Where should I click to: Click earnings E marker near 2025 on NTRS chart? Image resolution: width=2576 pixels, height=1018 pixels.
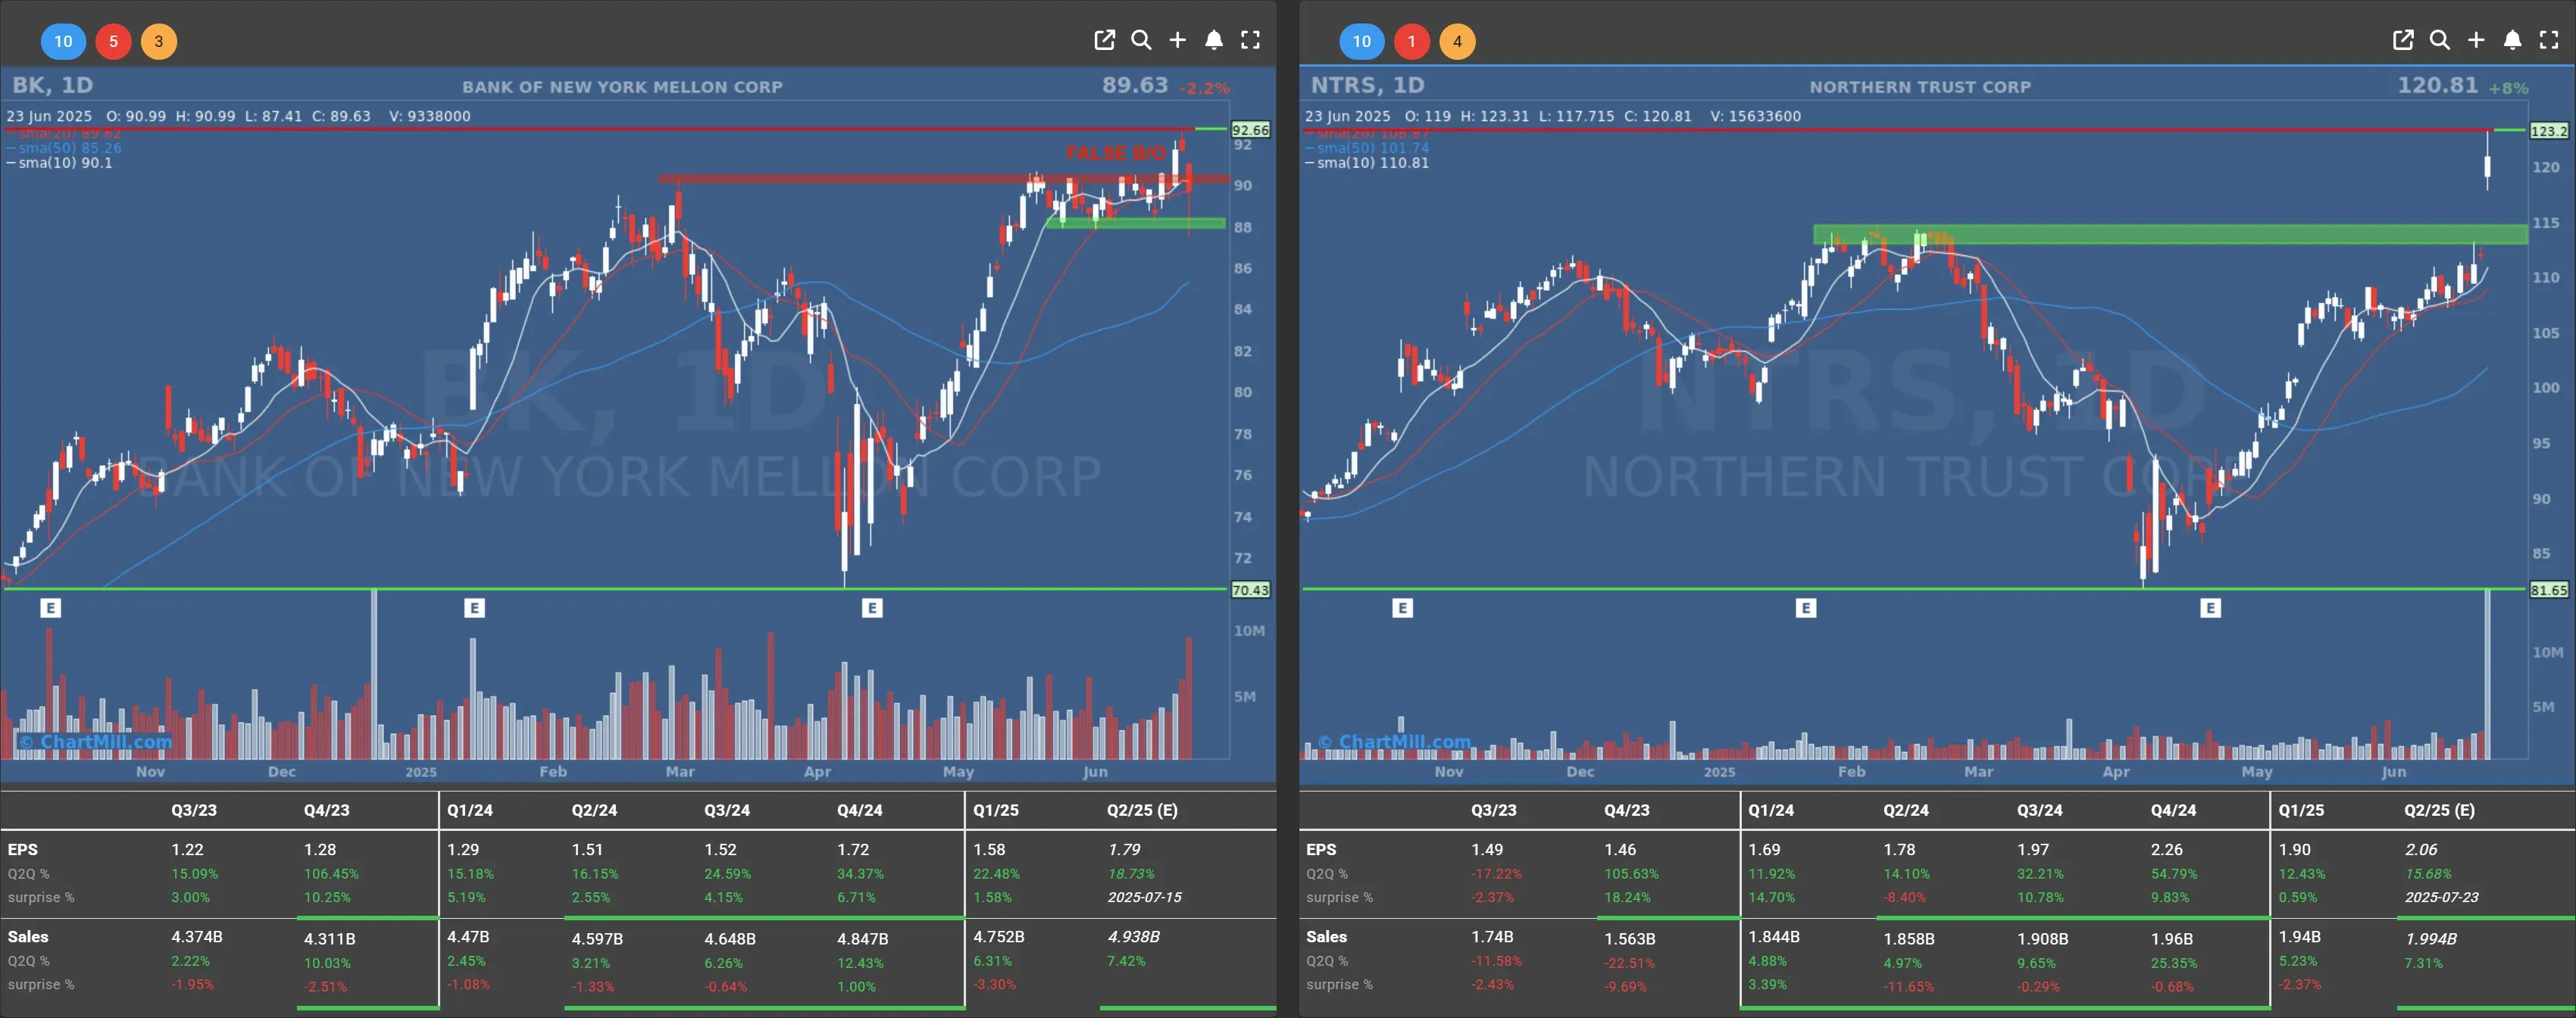[1806, 607]
